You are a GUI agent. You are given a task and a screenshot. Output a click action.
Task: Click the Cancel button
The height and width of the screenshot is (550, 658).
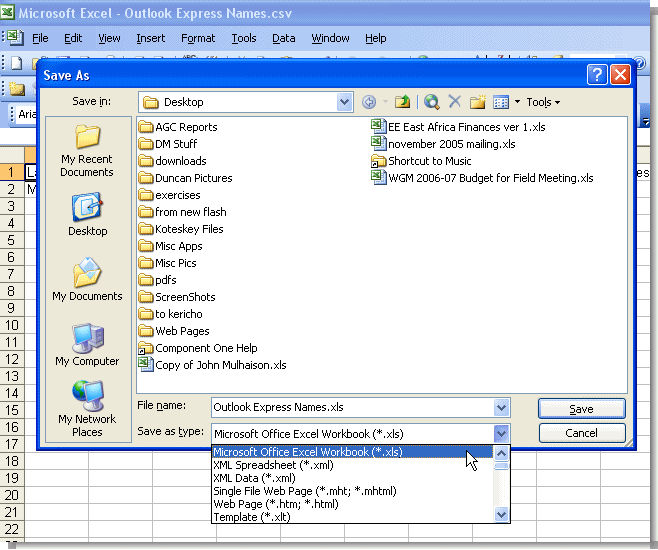(582, 433)
